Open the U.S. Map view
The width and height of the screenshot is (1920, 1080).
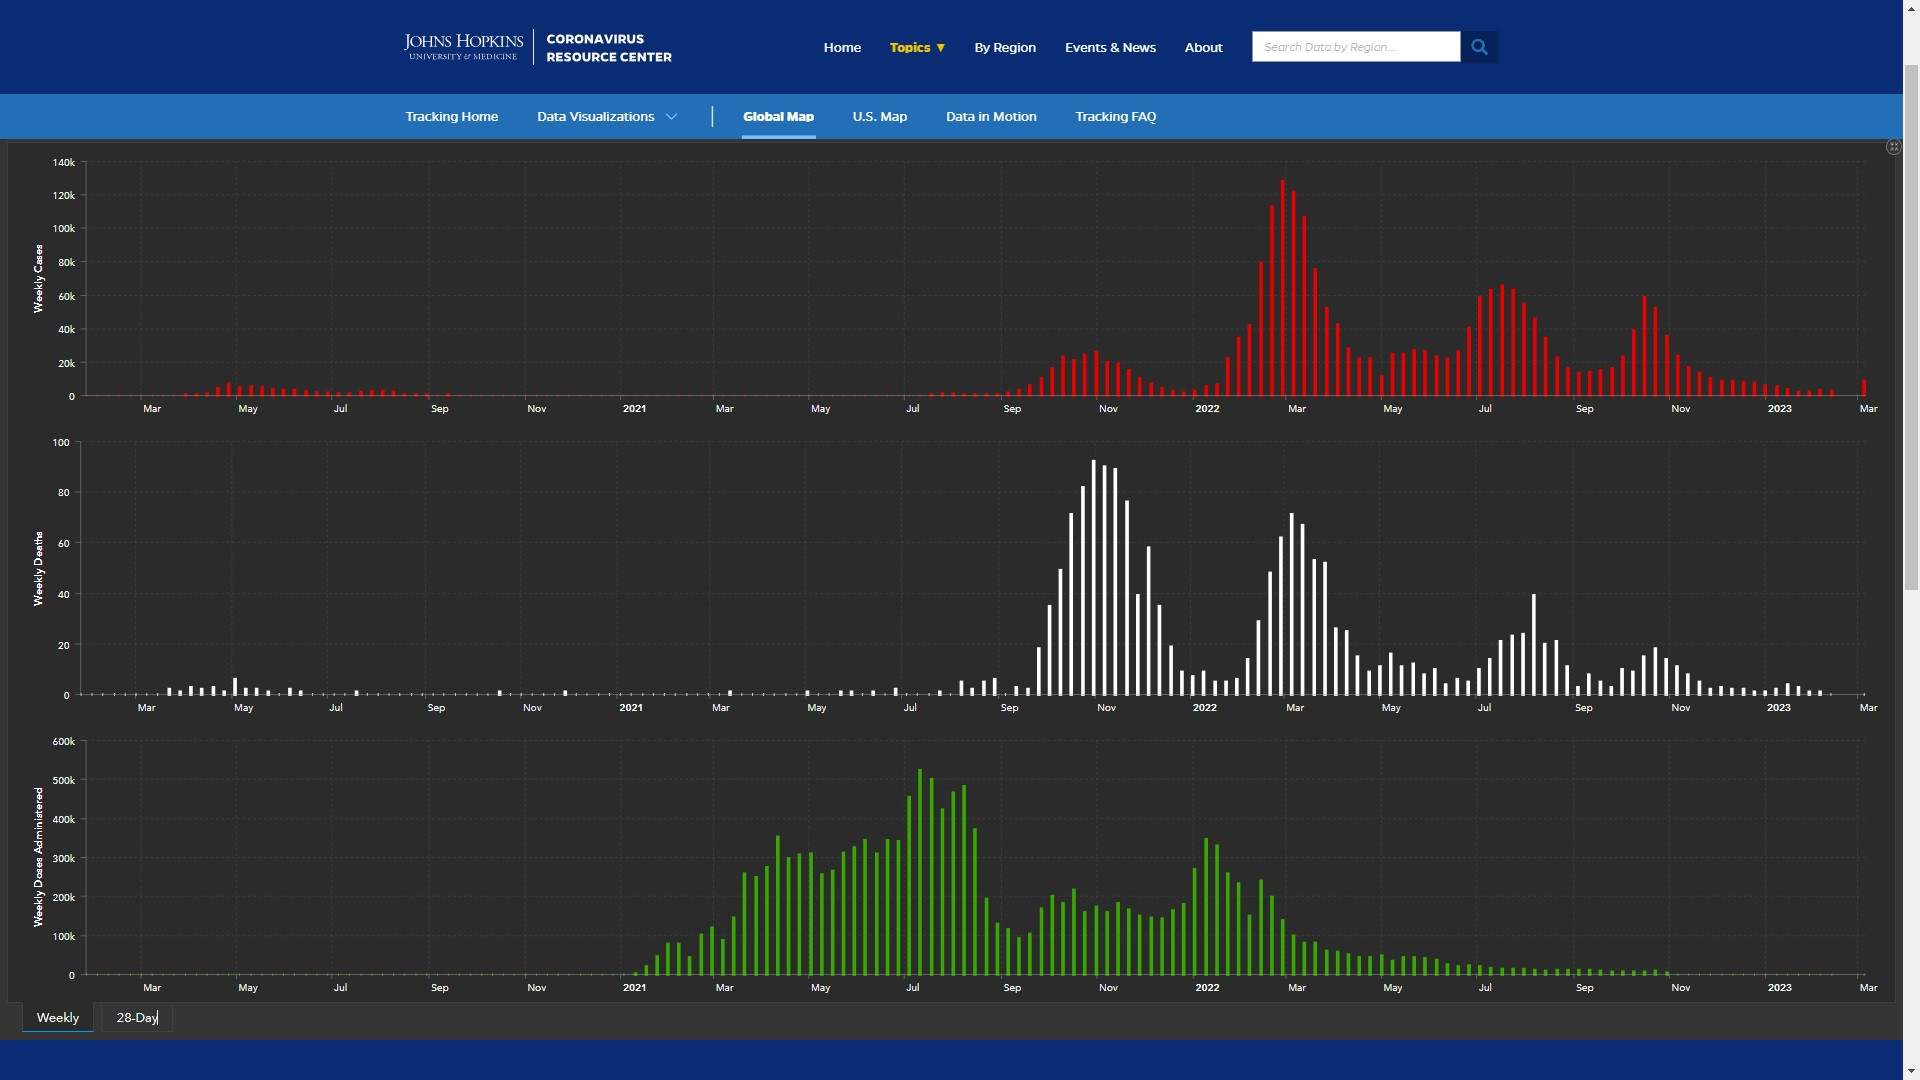[x=879, y=117]
